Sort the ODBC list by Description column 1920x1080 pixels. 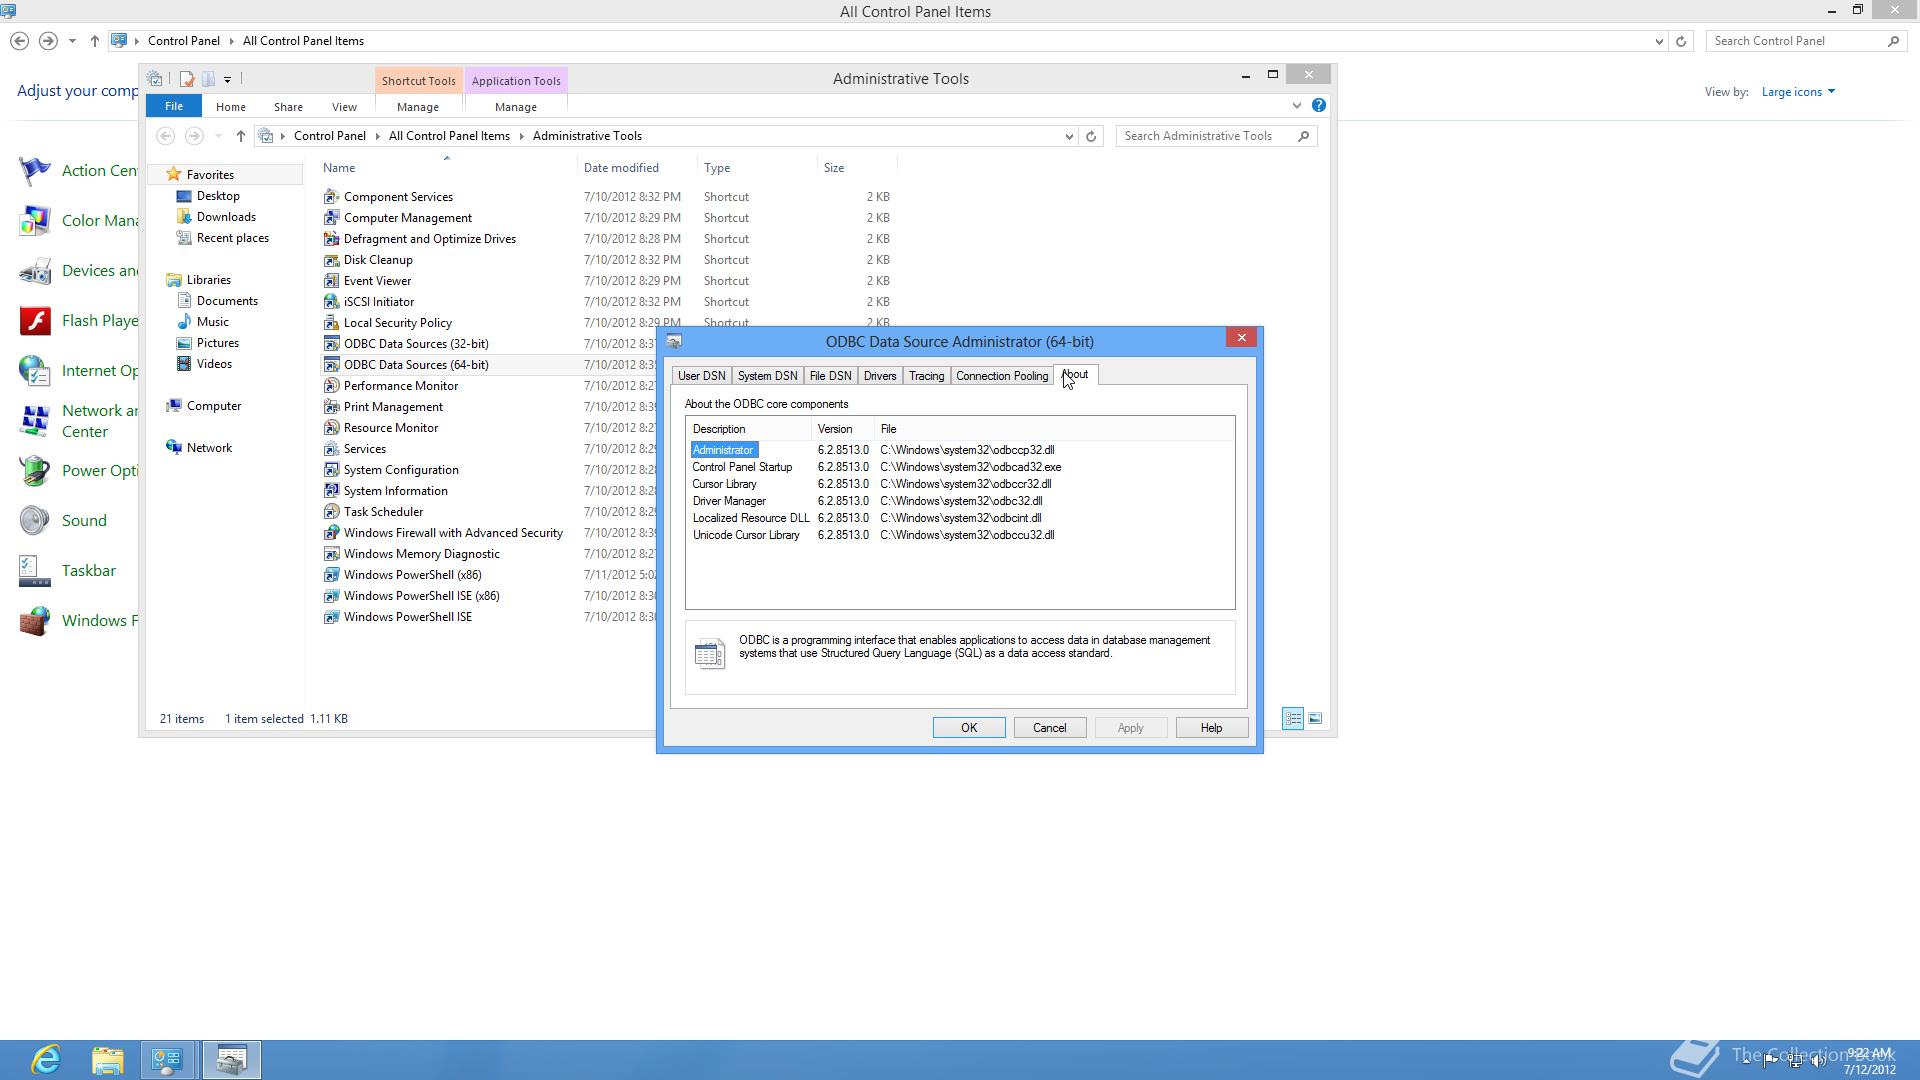tap(749, 429)
